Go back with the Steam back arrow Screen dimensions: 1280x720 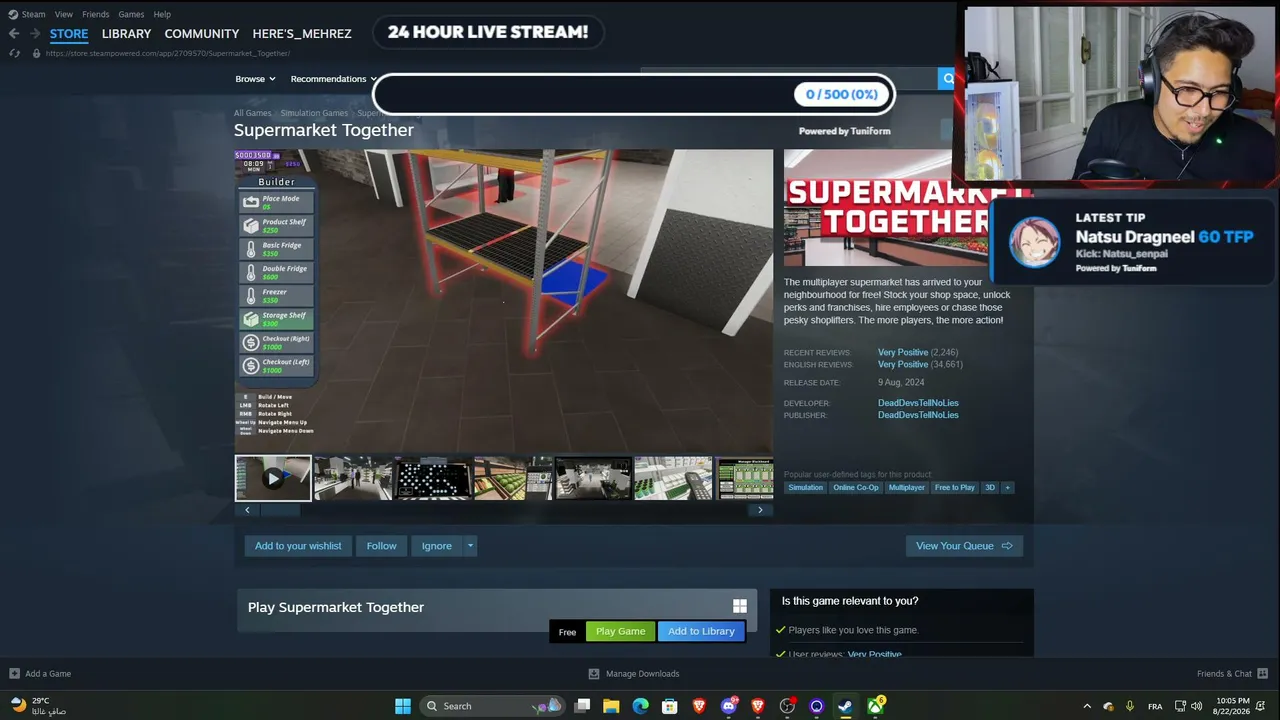pos(14,33)
